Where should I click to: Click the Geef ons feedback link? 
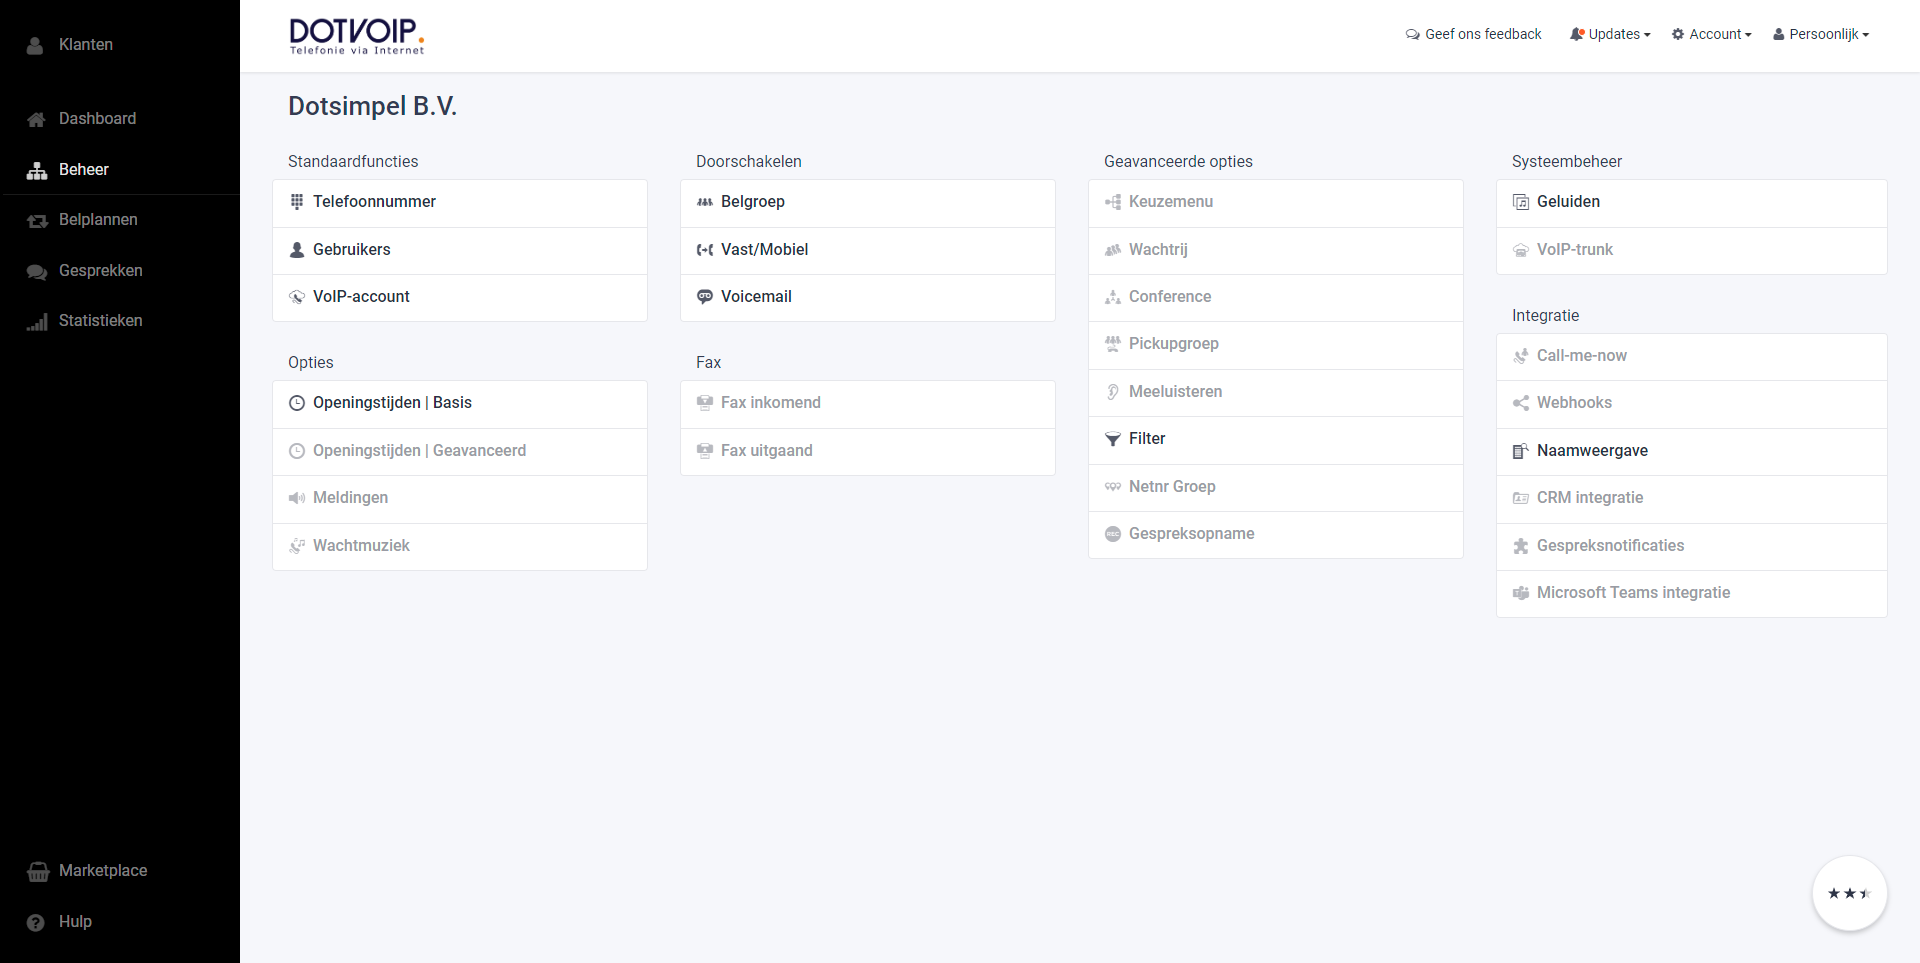click(1472, 33)
